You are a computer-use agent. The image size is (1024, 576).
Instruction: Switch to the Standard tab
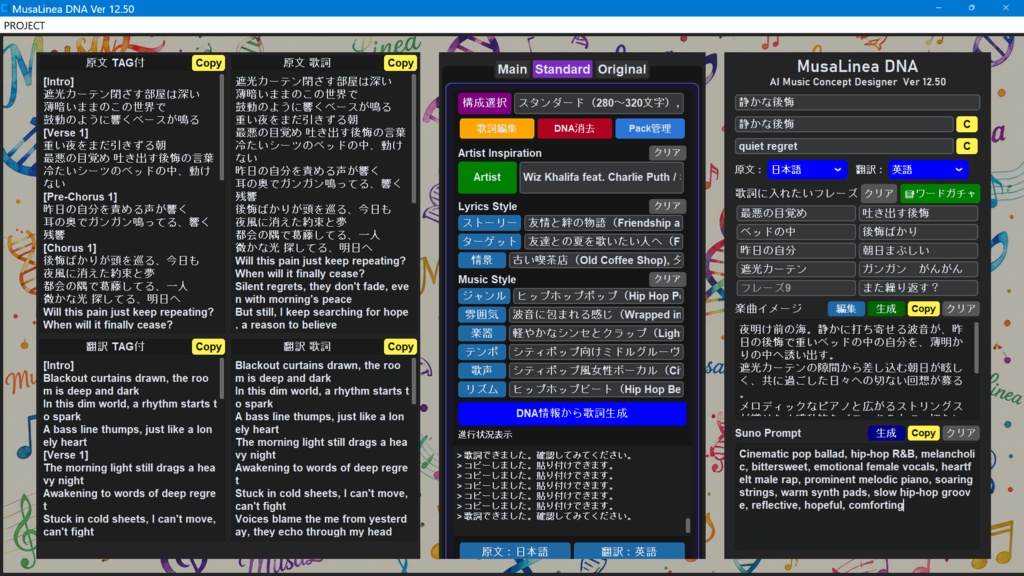(562, 69)
